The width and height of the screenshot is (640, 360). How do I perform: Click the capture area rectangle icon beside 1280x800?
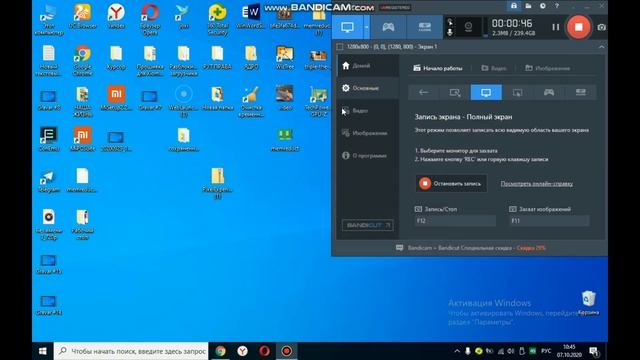[340, 47]
